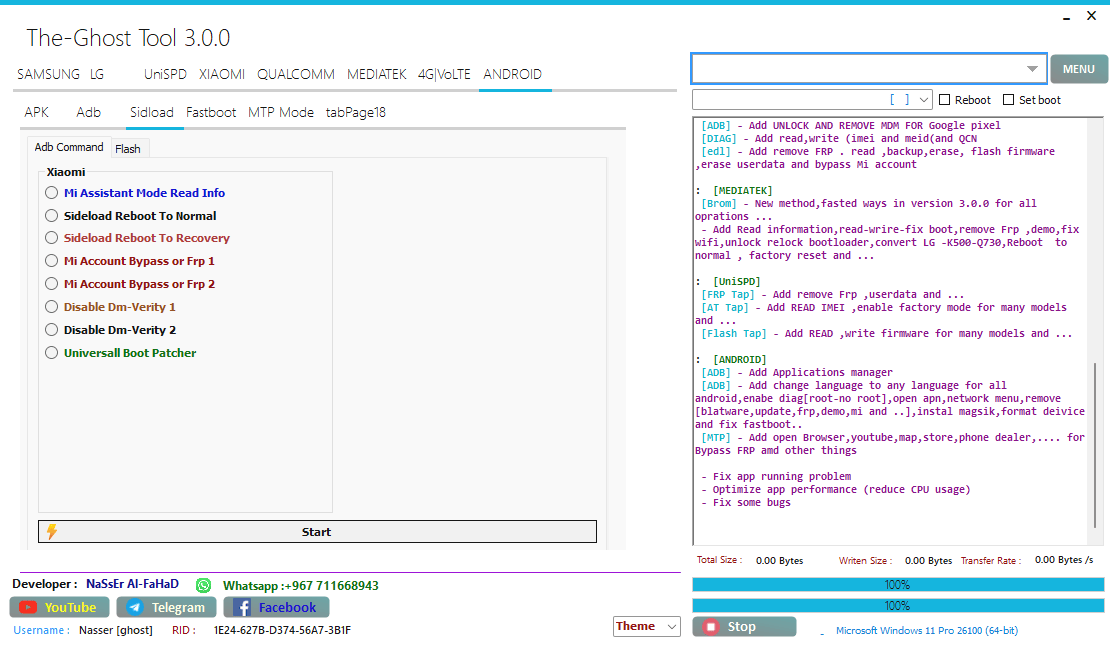Enable the Reboot checkbox
Image resolution: width=1110 pixels, height=645 pixels.
(x=945, y=100)
